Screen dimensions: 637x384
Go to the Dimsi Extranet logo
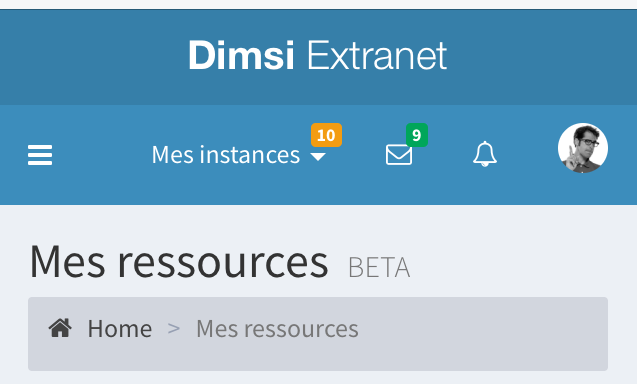pos(318,56)
